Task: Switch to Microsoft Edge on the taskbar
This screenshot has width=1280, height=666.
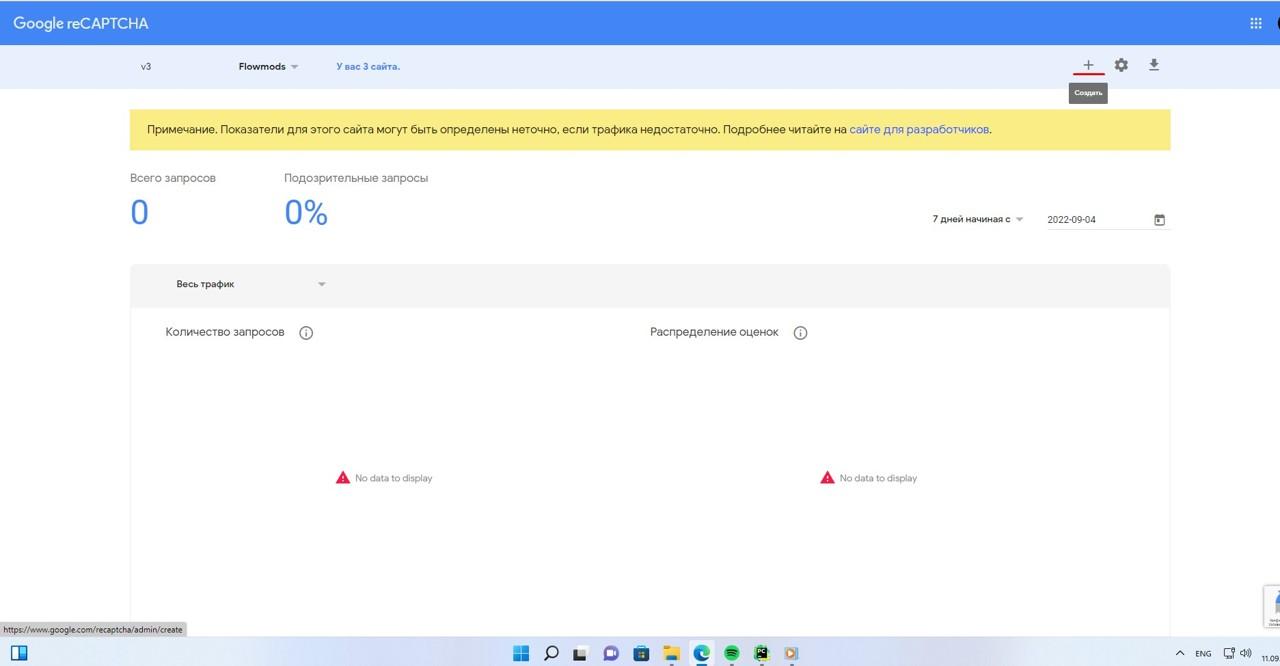Action: coord(701,653)
